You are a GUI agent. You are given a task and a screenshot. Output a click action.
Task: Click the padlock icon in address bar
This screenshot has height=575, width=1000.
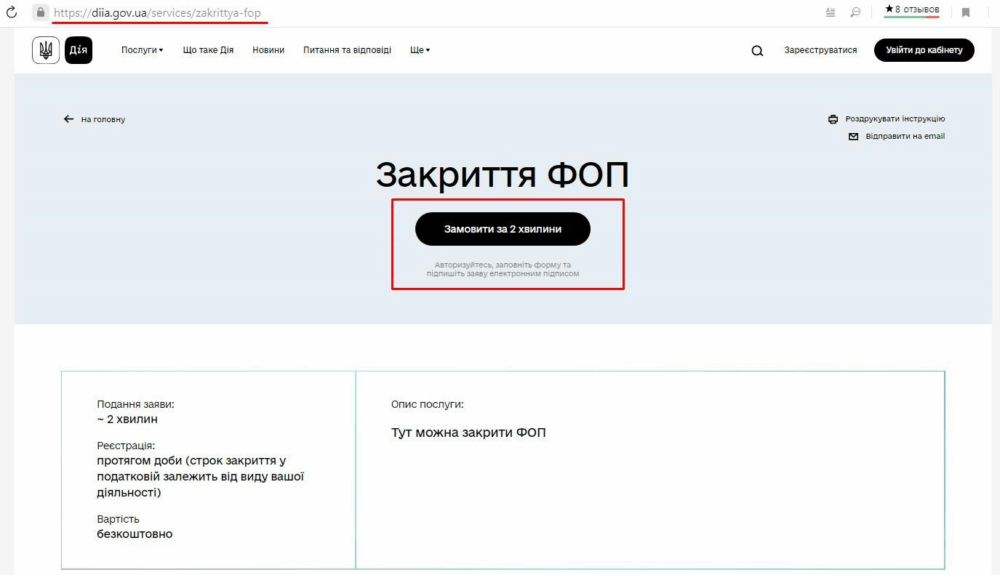click(x=40, y=12)
